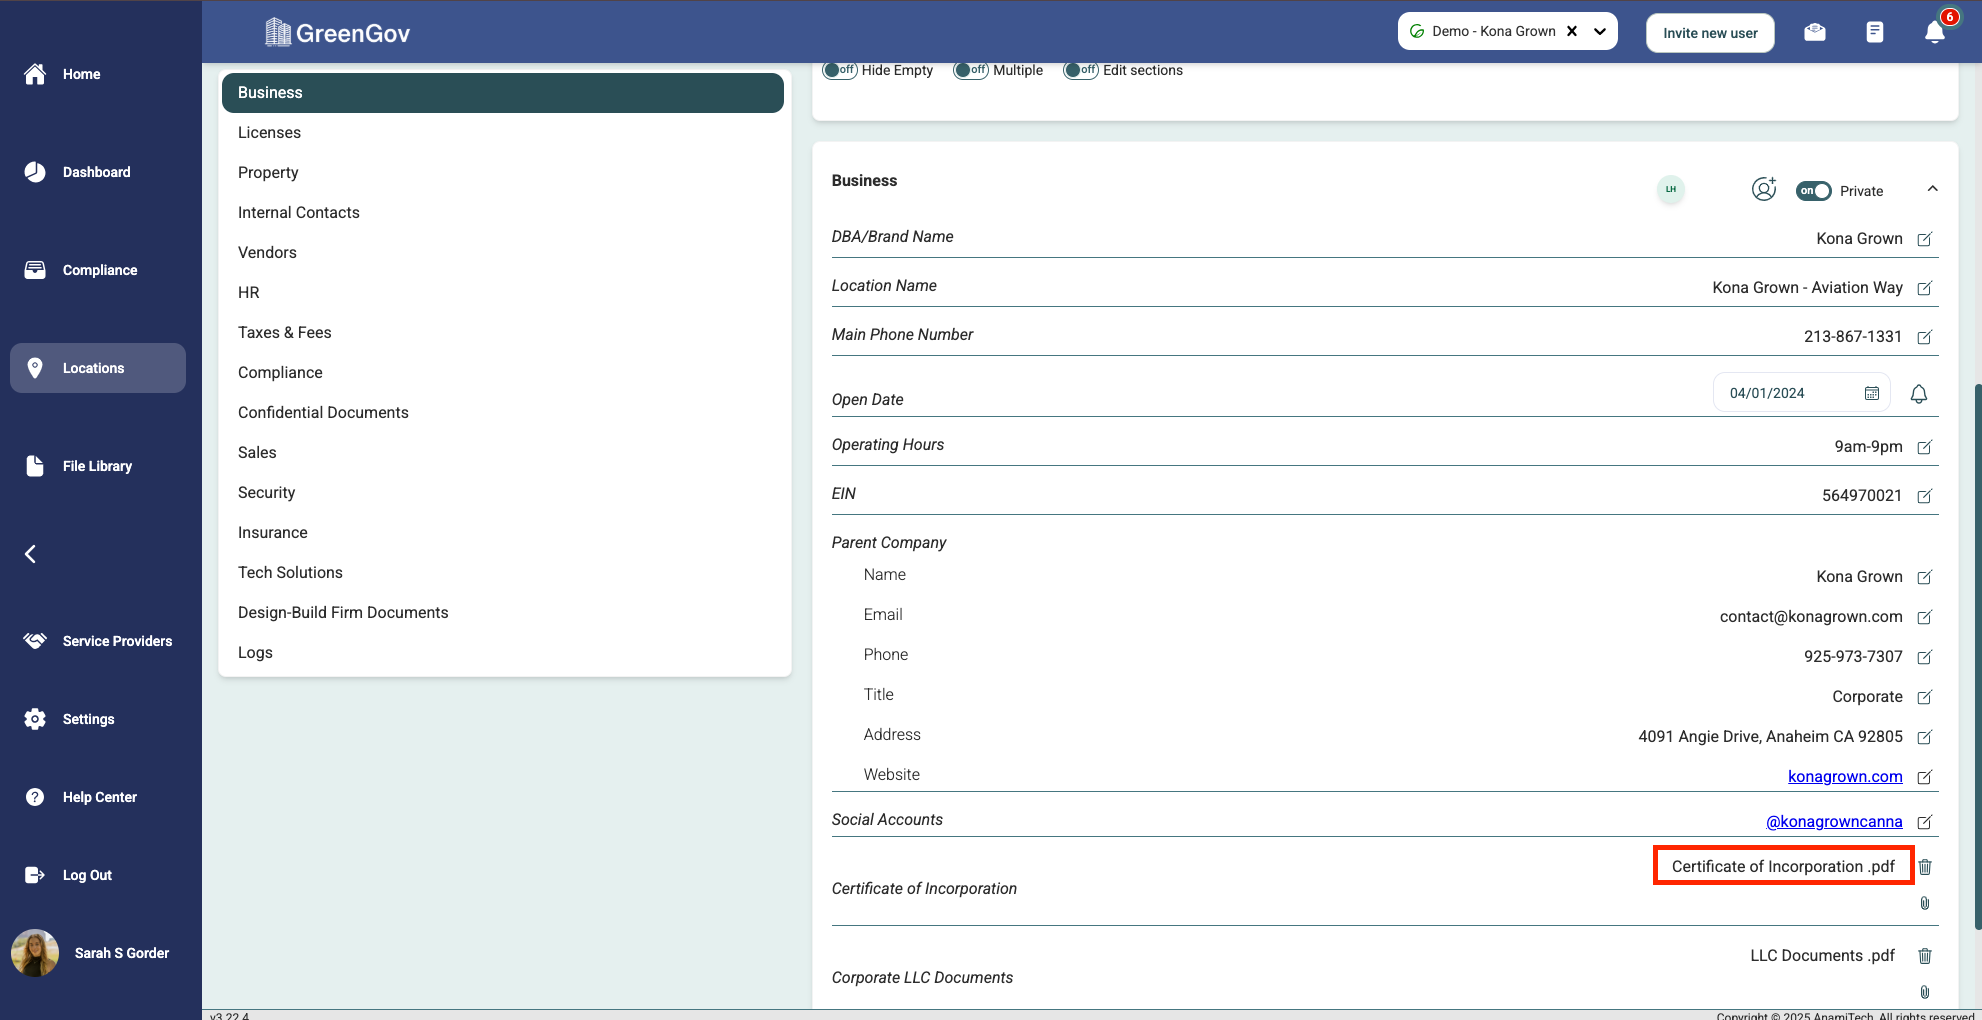The image size is (1982, 1020).
Task: Go to Locations in the sidebar
Action: [98, 368]
